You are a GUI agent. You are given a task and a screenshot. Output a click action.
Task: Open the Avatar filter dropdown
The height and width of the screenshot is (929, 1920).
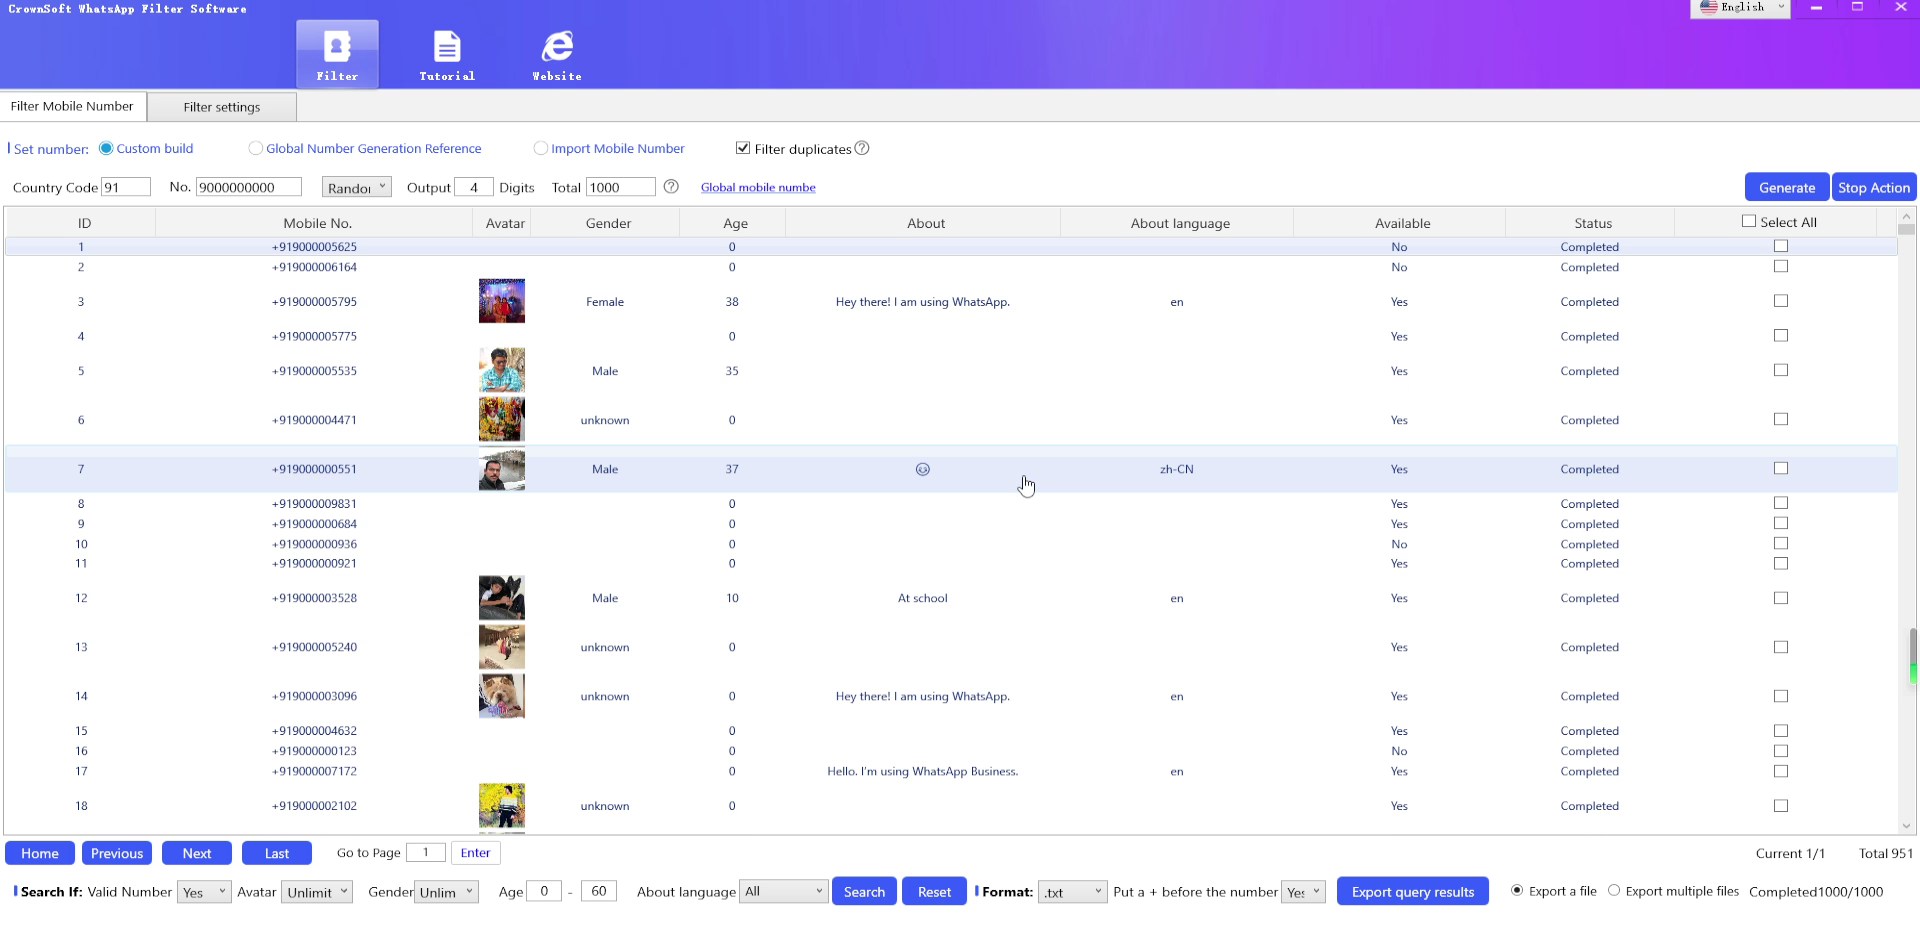(x=318, y=892)
